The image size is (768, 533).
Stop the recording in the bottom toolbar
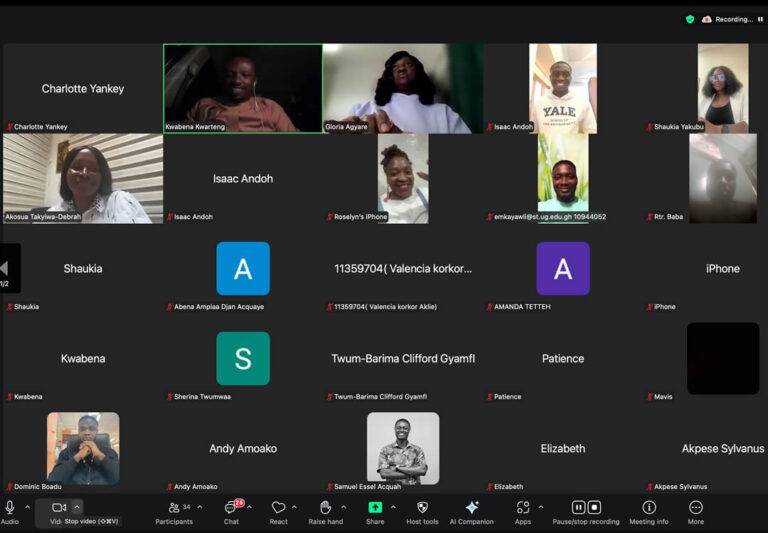coord(594,508)
